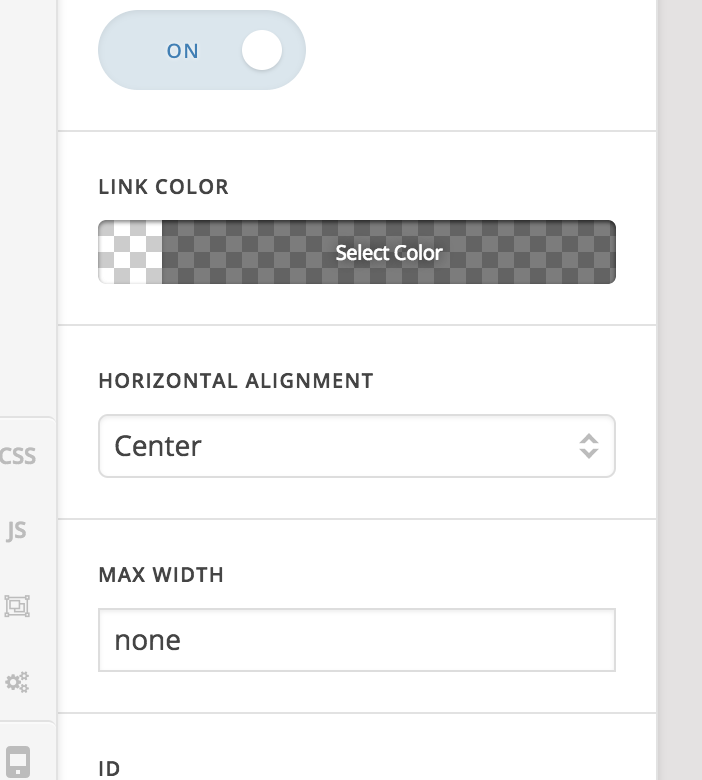Open the gears settings icon in sidebar

point(17,682)
